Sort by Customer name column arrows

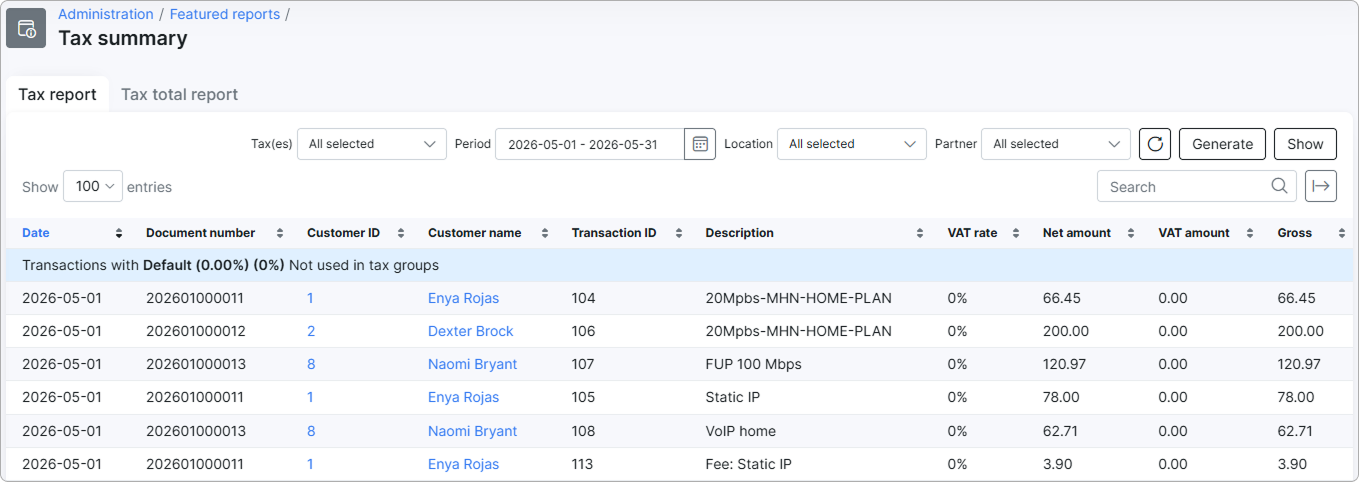(x=545, y=233)
